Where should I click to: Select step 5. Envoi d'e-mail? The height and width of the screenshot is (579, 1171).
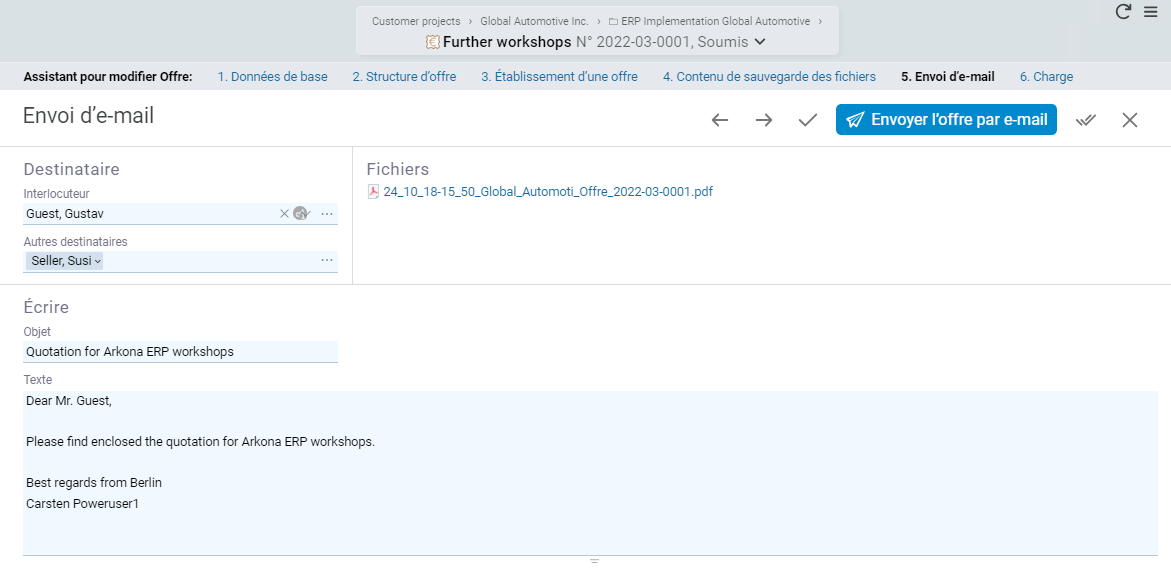pos(948,76)
